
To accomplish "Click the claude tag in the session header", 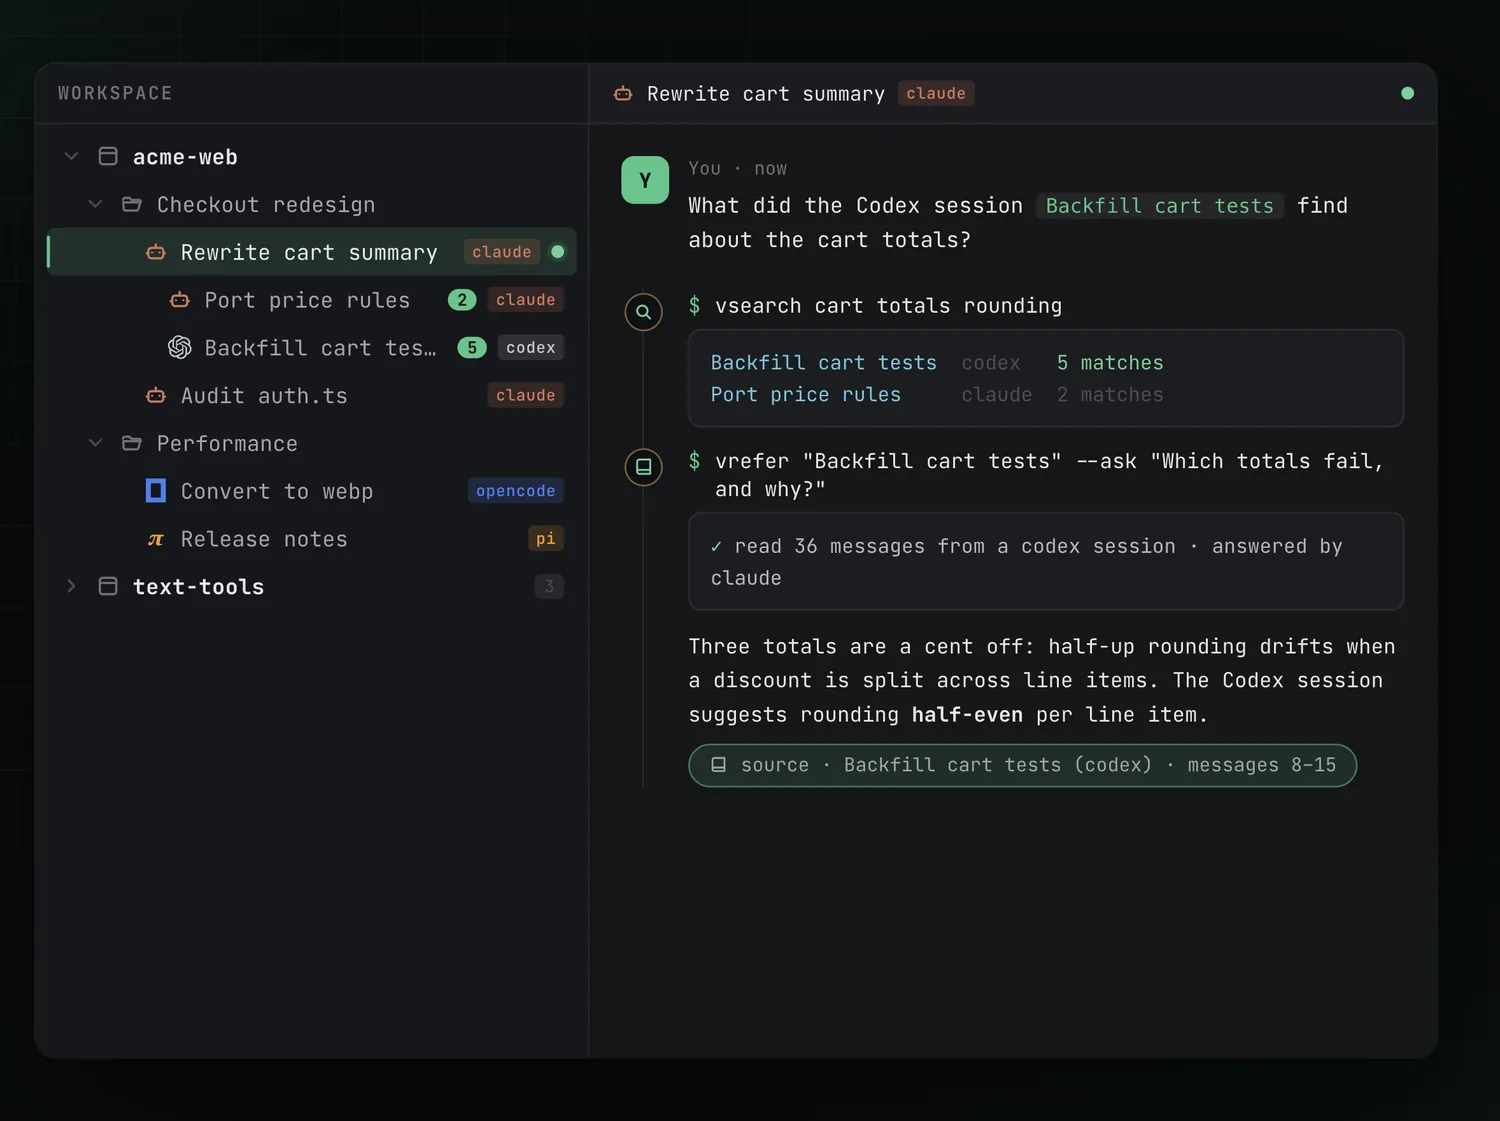I will coord(936,93).
